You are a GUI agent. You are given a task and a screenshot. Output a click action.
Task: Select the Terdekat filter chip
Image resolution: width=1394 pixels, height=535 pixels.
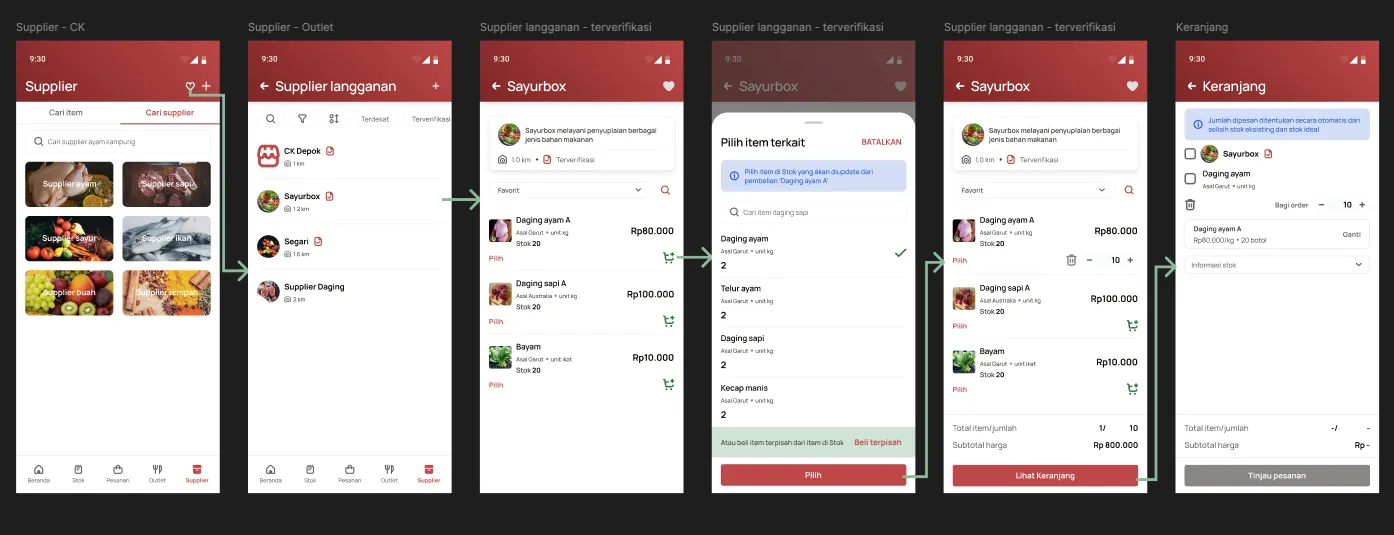pyautogui.click(x=375, y=119)
